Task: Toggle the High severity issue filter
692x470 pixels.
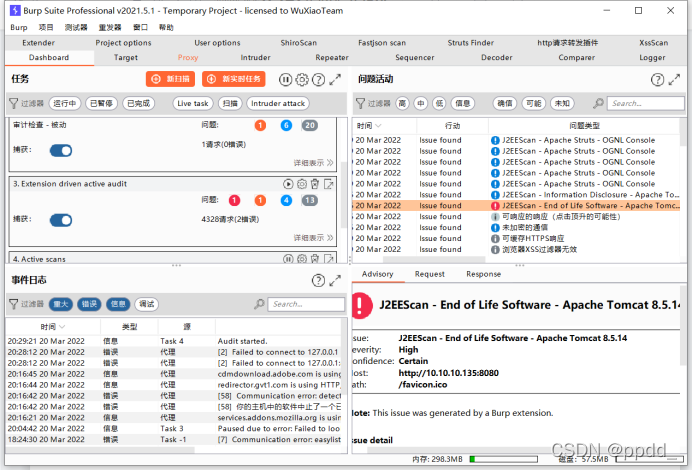Action: (x=402, y=103)
